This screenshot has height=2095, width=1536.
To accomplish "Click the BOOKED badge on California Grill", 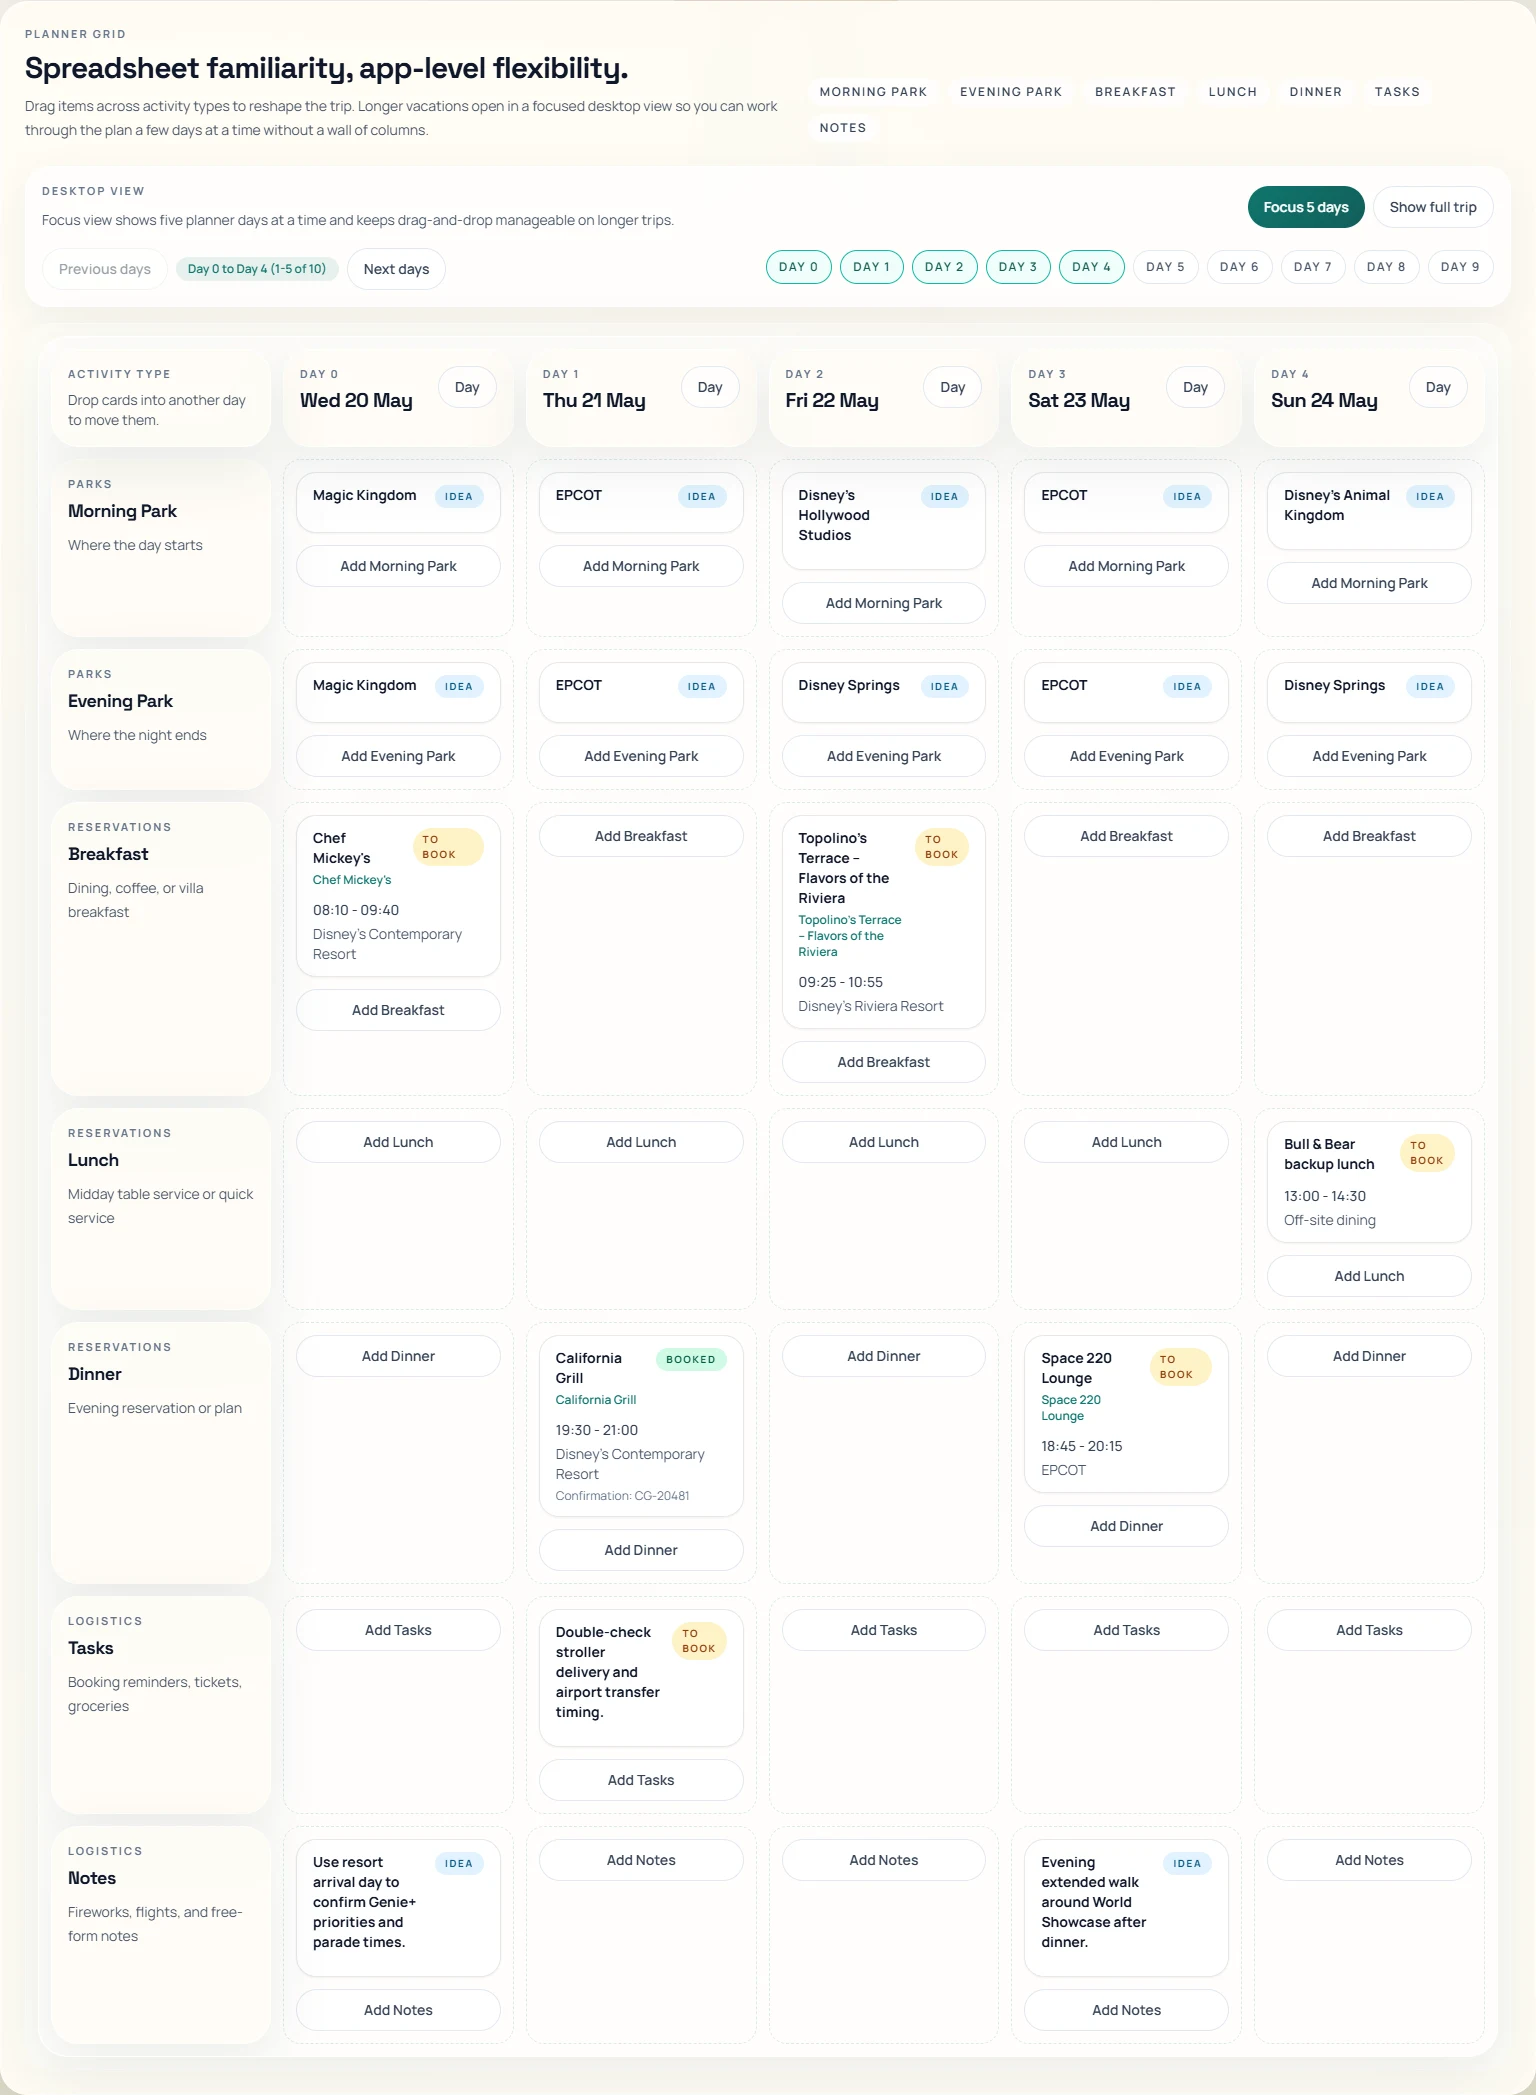I will pos(691,1360).
